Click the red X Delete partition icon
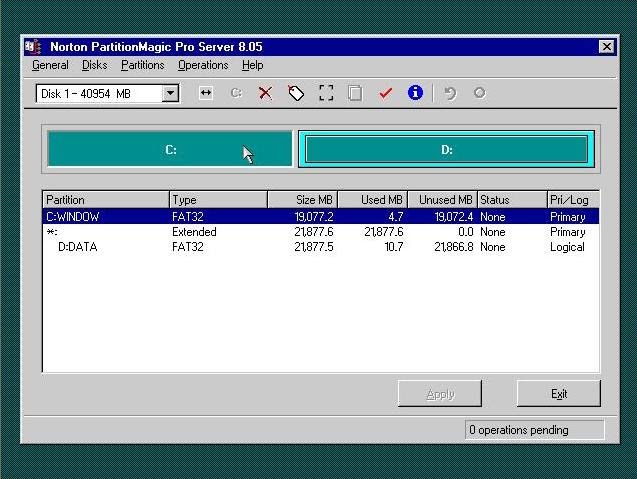 pos(265,93)
